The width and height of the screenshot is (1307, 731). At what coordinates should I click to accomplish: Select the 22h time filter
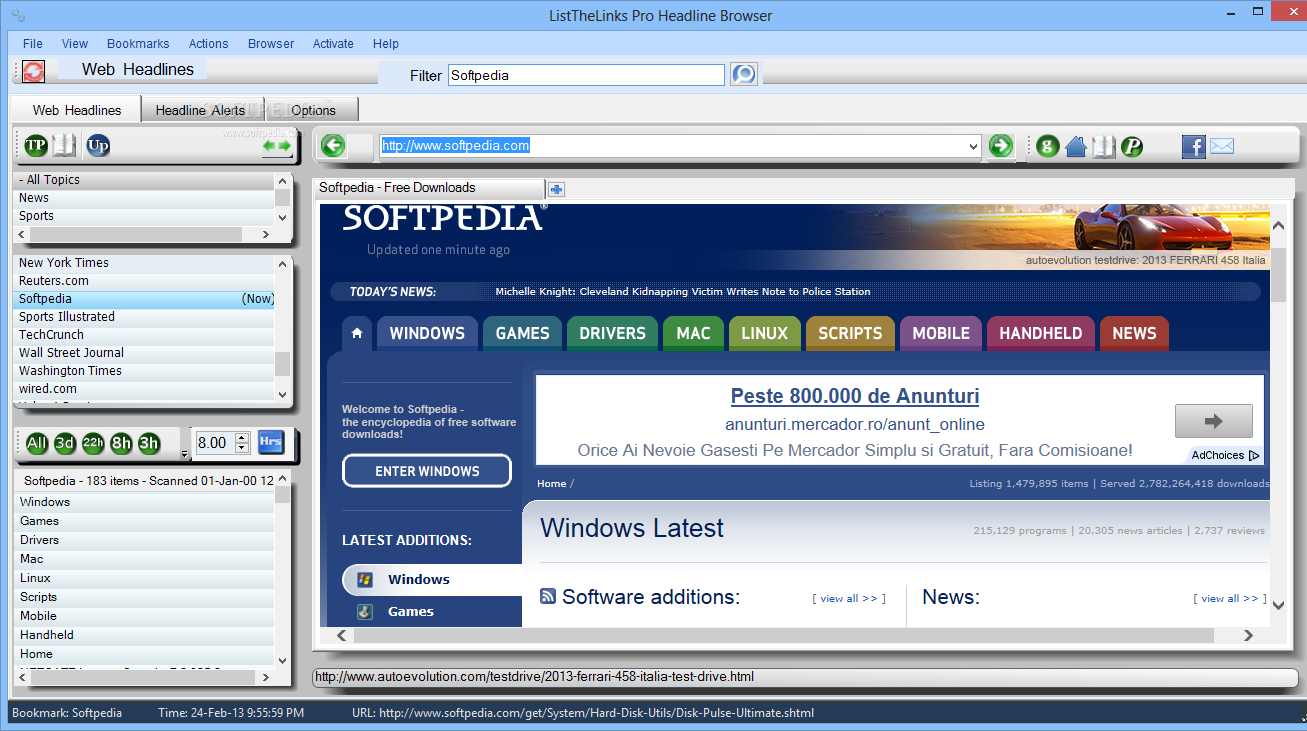pos(93,443)
